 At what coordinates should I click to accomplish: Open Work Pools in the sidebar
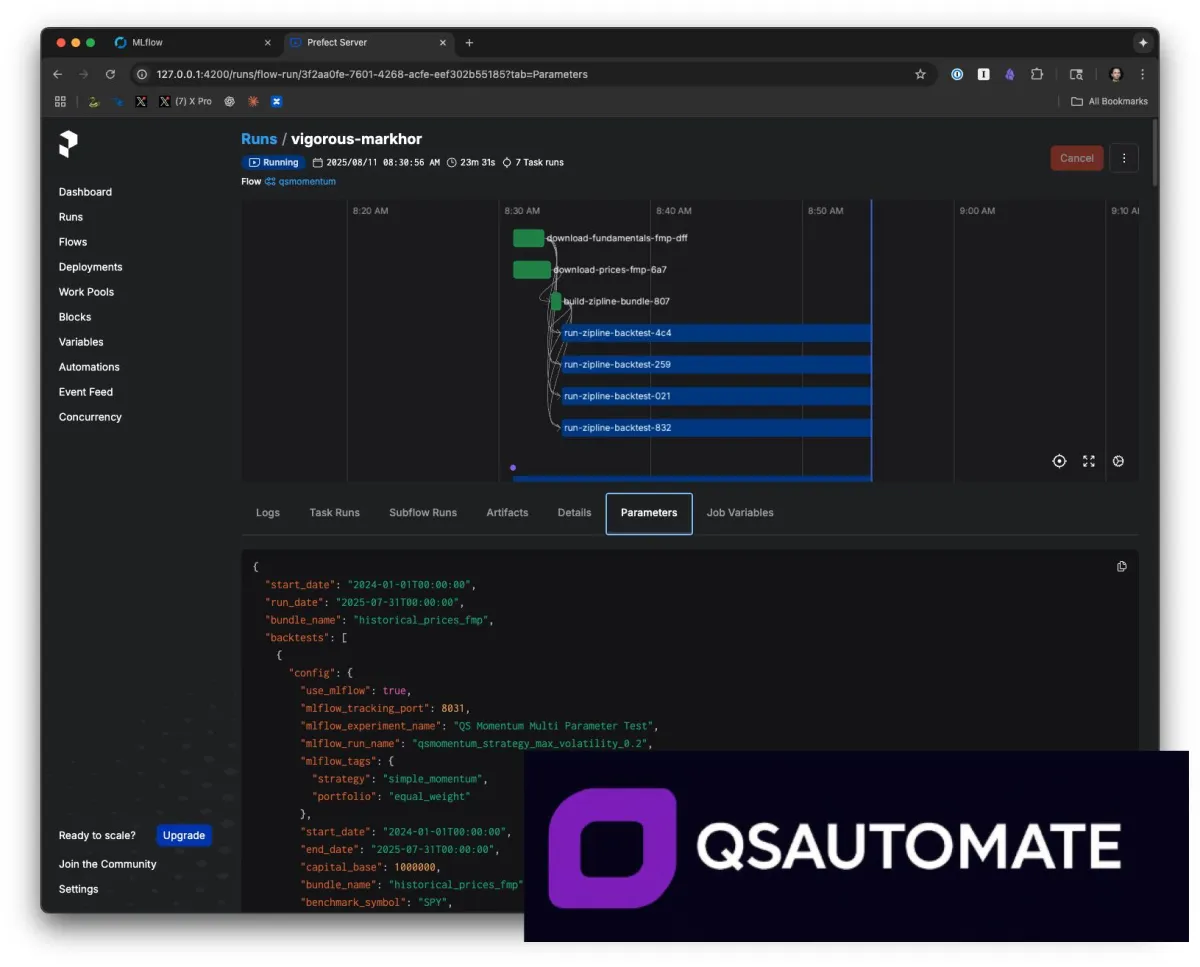[x=86, y=292]
